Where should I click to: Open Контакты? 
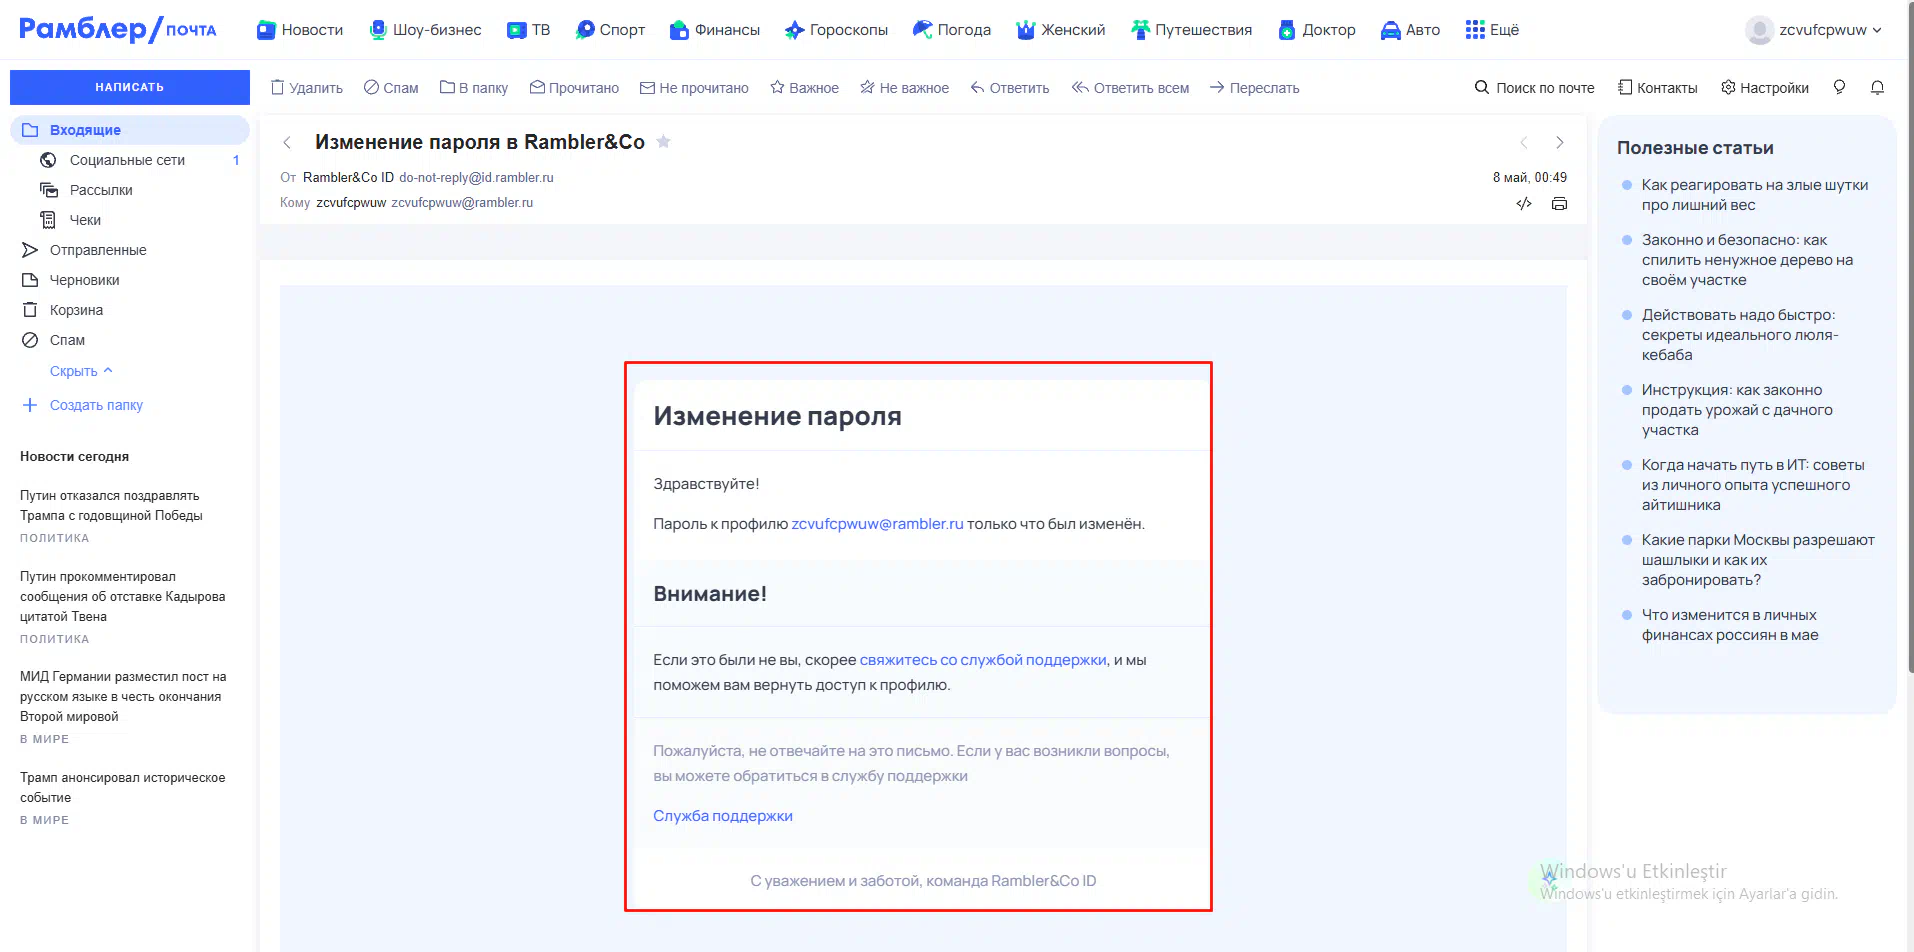[1657, 88]
